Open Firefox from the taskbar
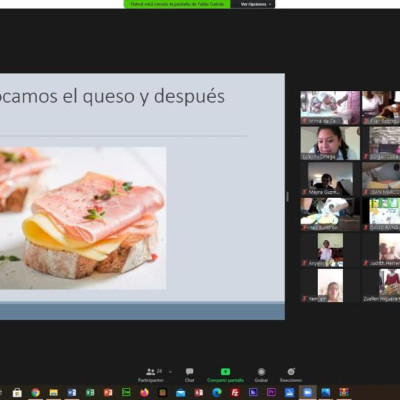The image size is (400, 400). [x=144, y=393]
